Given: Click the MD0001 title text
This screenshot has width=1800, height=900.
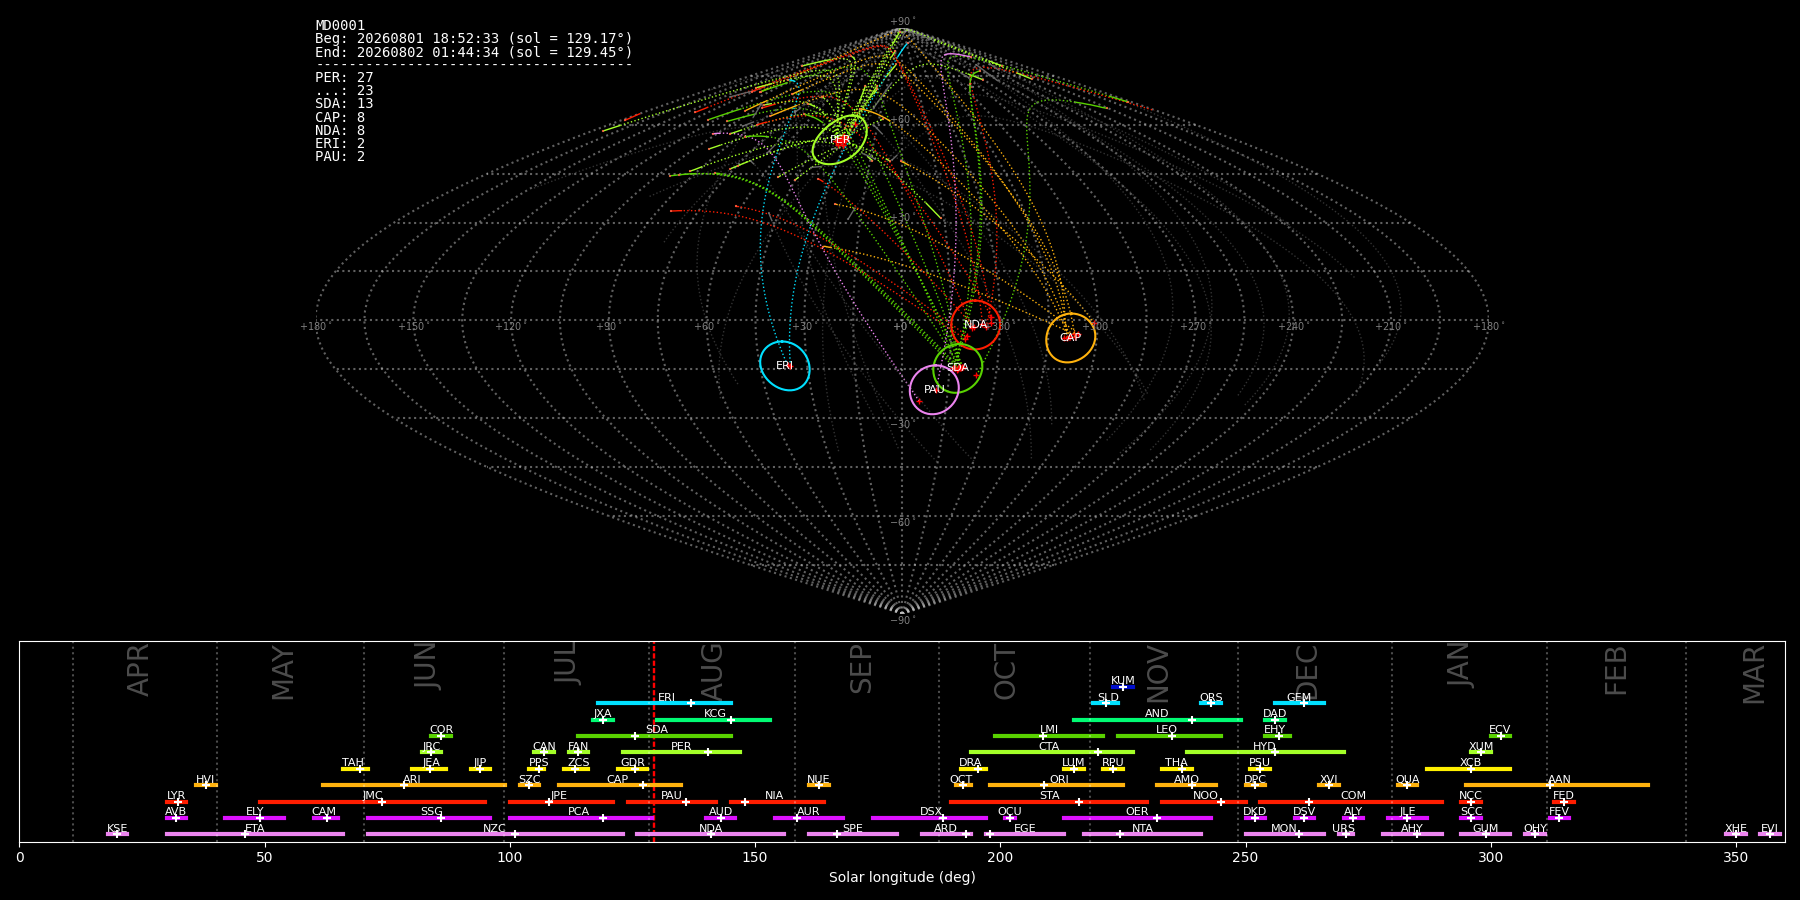Looking at the screenshot, I should click(340, 26).
